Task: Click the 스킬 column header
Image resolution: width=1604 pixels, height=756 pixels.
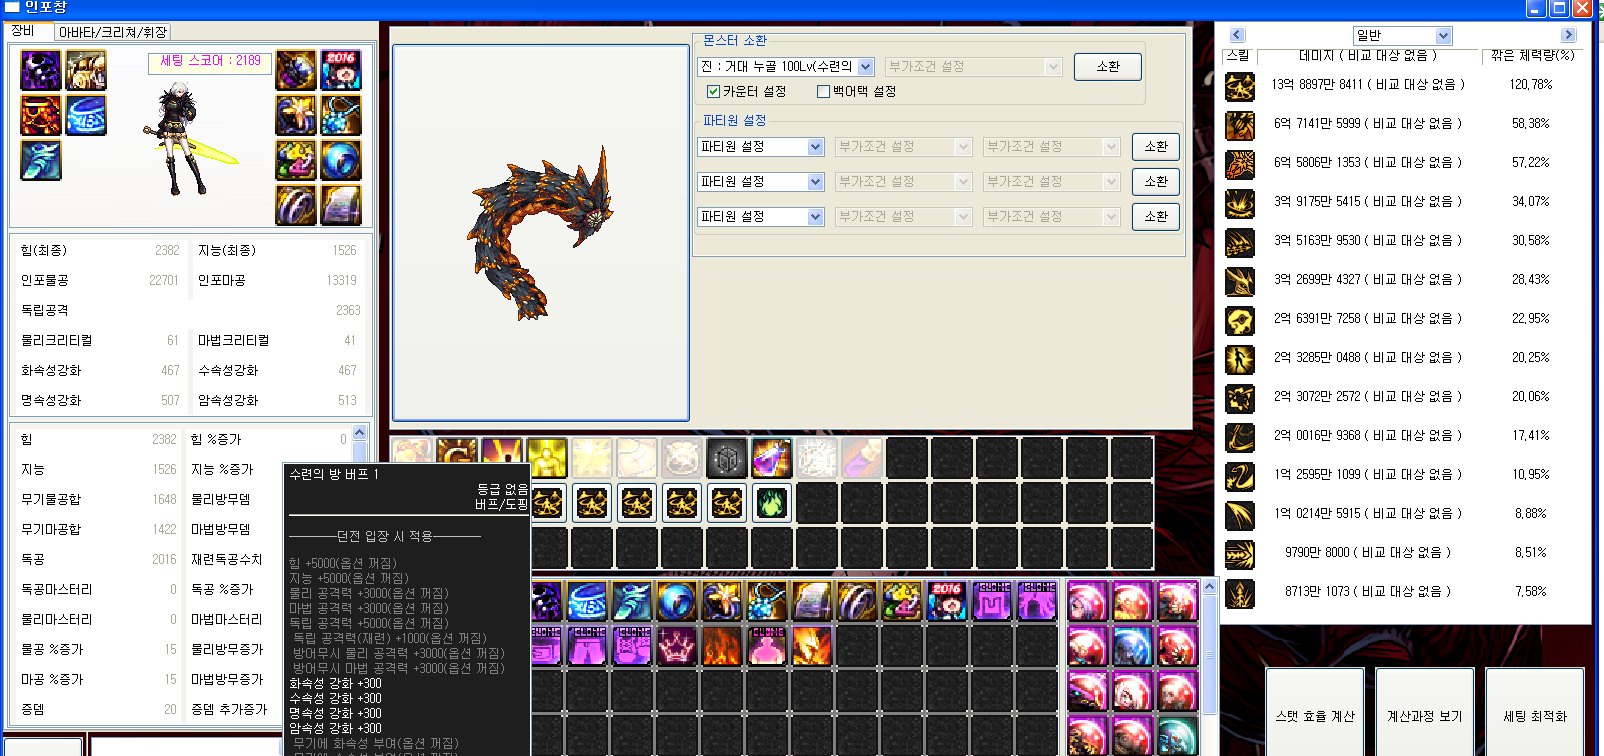Action: tap(1238, 56)
